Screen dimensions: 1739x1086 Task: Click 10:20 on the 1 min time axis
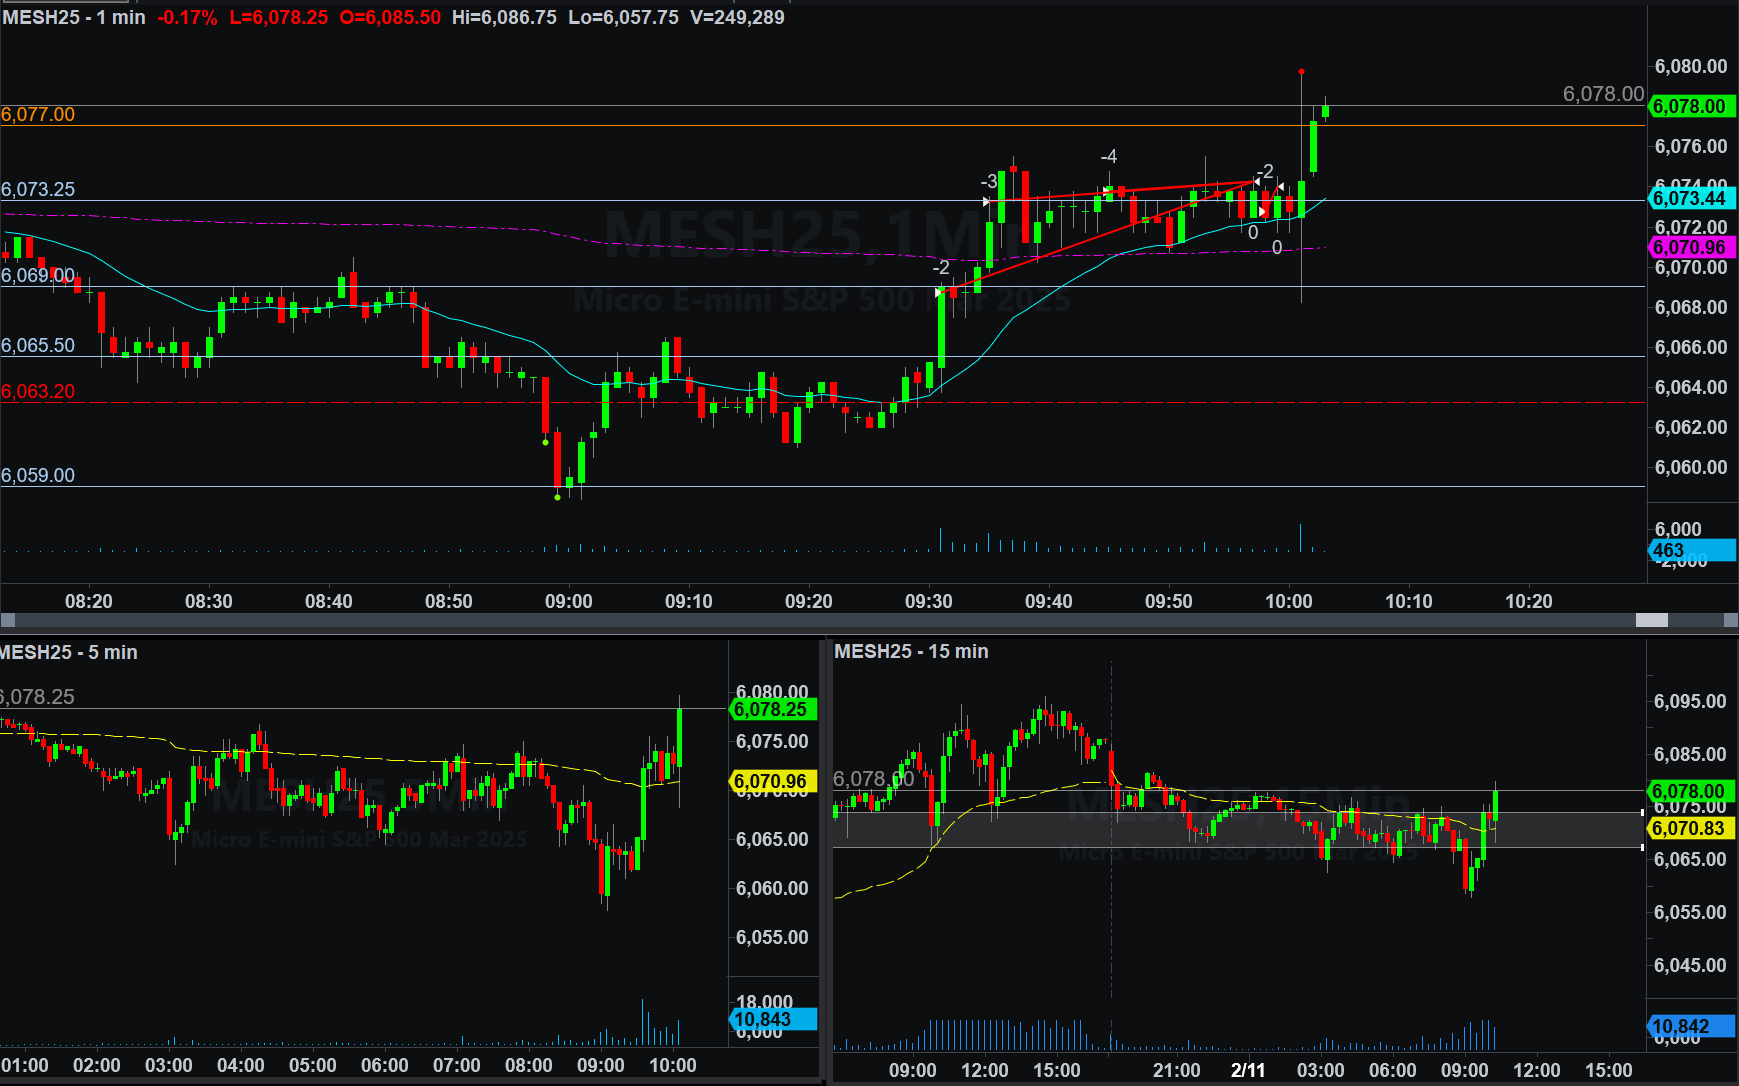click(x=1529, y=601)
